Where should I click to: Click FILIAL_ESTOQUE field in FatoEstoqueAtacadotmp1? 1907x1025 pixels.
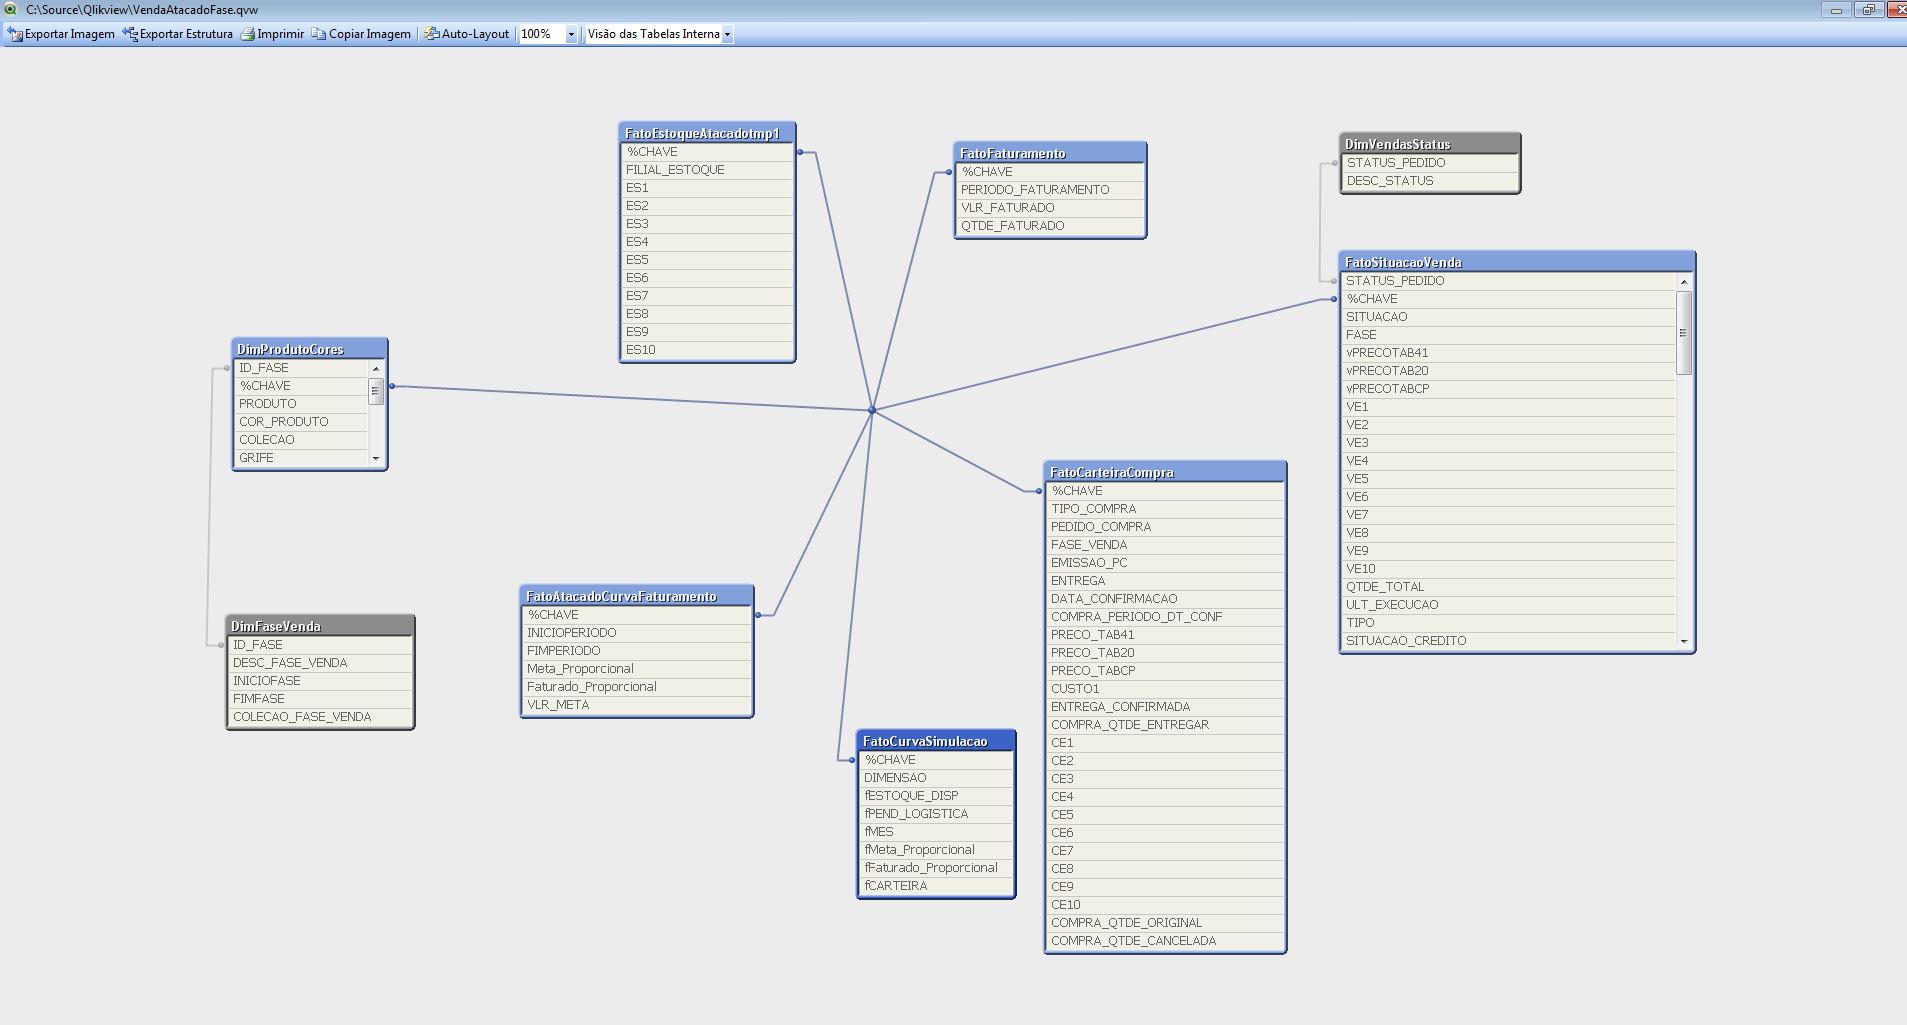707,170
